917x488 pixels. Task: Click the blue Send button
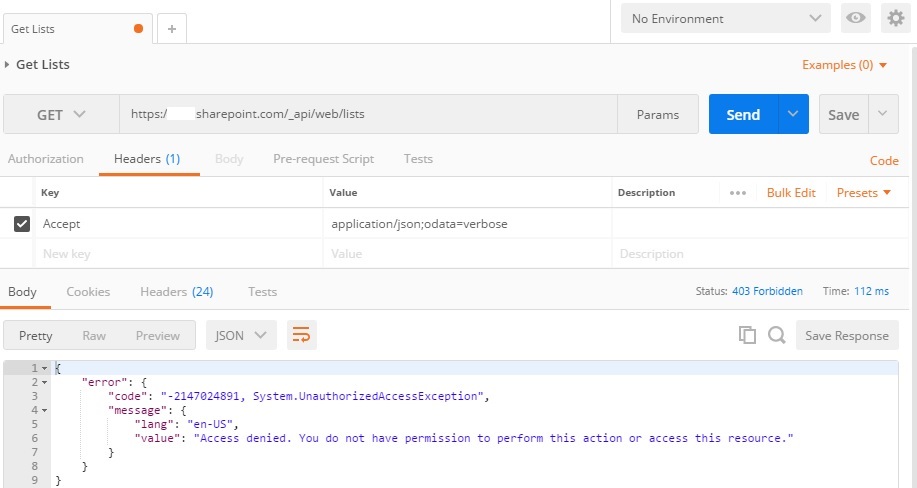(743, 114)
